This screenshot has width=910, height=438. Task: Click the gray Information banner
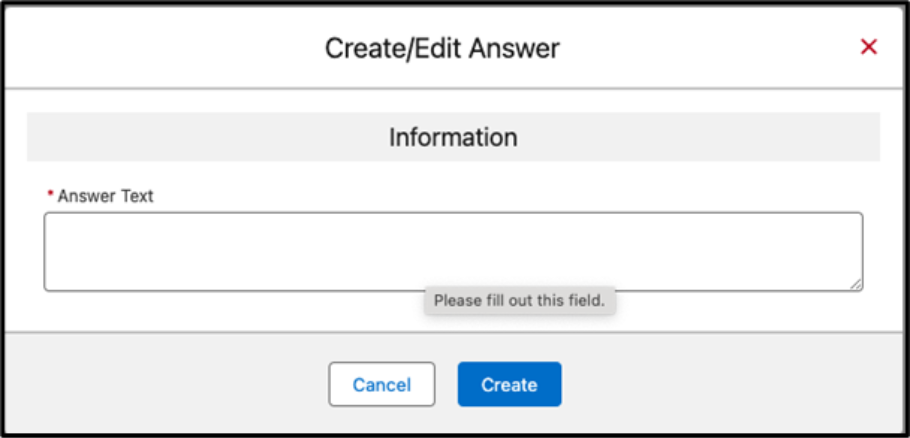click(453, 137)
